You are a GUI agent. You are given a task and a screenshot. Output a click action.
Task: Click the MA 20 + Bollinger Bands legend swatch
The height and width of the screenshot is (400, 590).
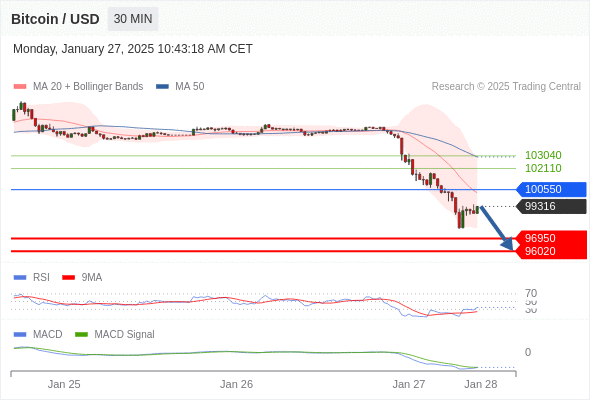[x=20, y=87]
